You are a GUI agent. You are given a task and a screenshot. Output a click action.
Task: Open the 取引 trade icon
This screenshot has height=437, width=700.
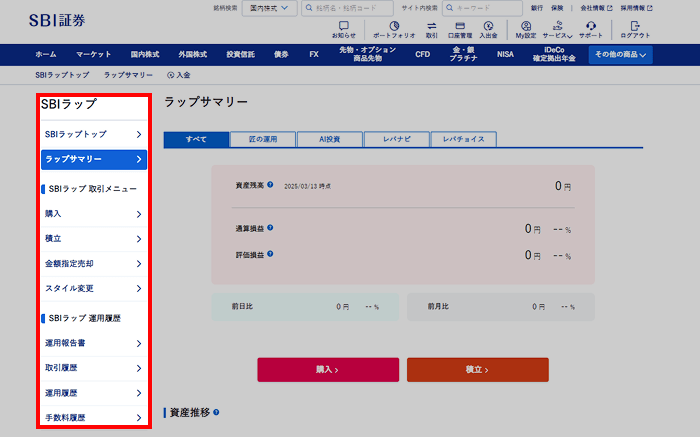[x=431, y=29]
